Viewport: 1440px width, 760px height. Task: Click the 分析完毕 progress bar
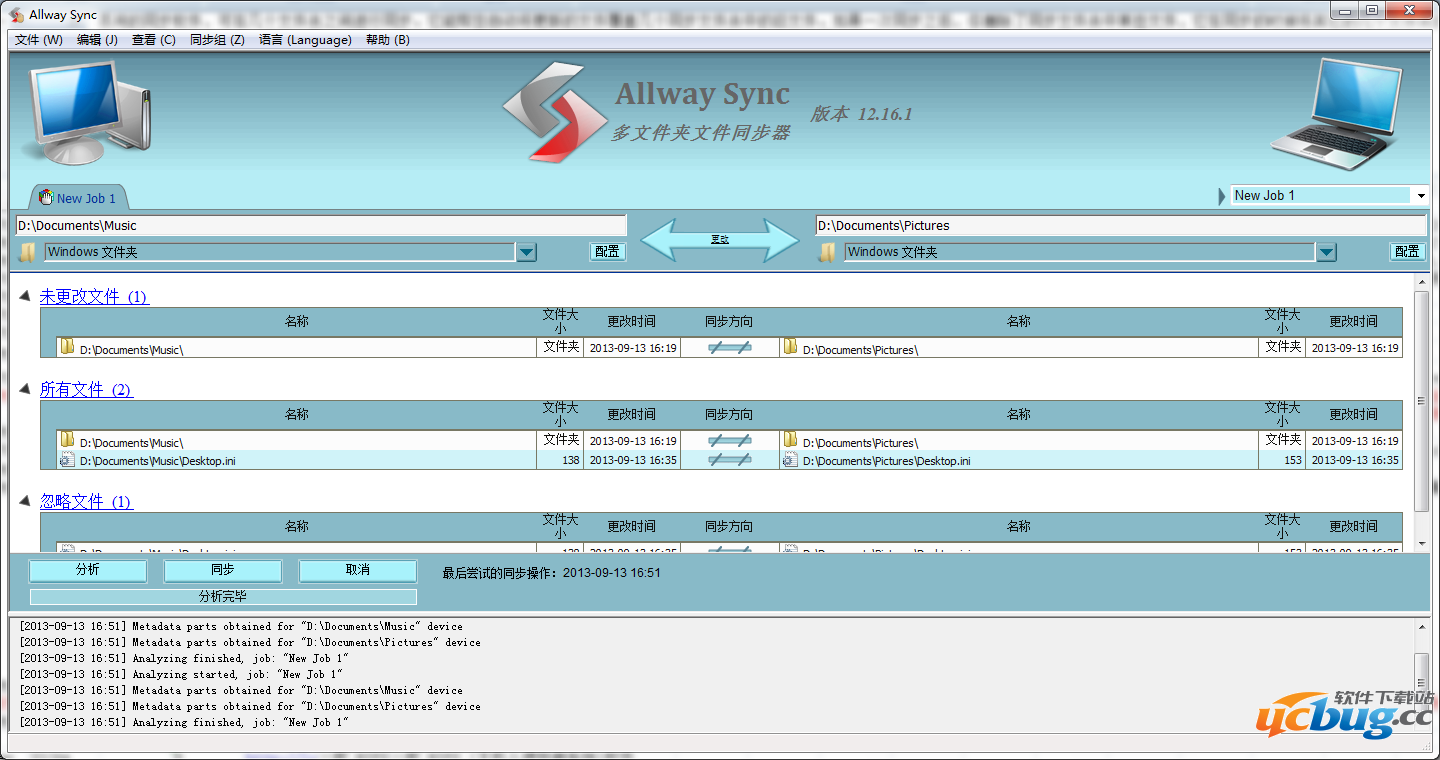click(223, 596)
